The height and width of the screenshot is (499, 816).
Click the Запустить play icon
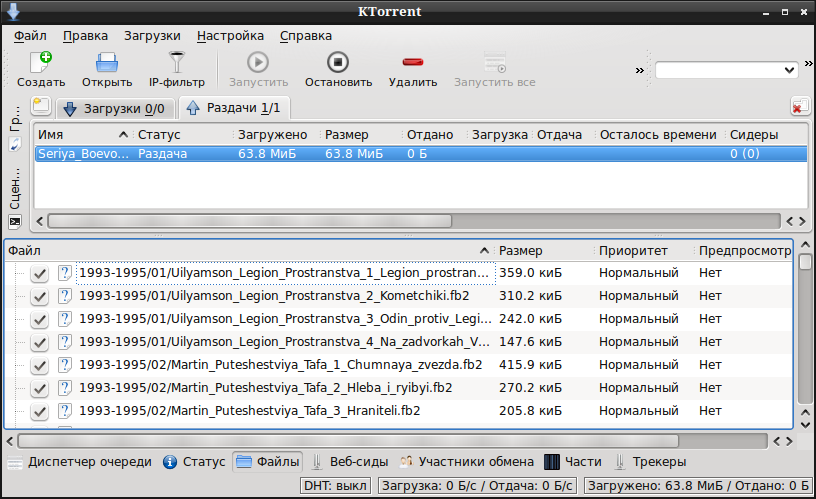tap(258, 70)
